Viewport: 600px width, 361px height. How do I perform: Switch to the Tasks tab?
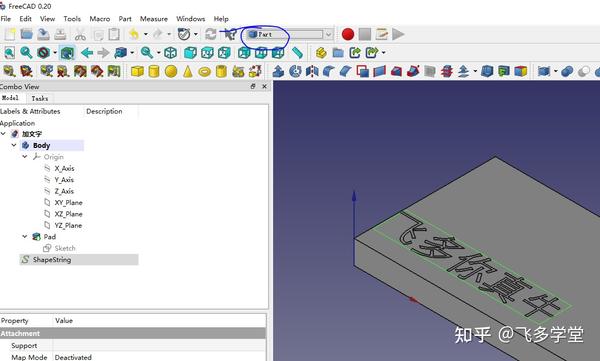pyautogui.click(x=40, y=98)
